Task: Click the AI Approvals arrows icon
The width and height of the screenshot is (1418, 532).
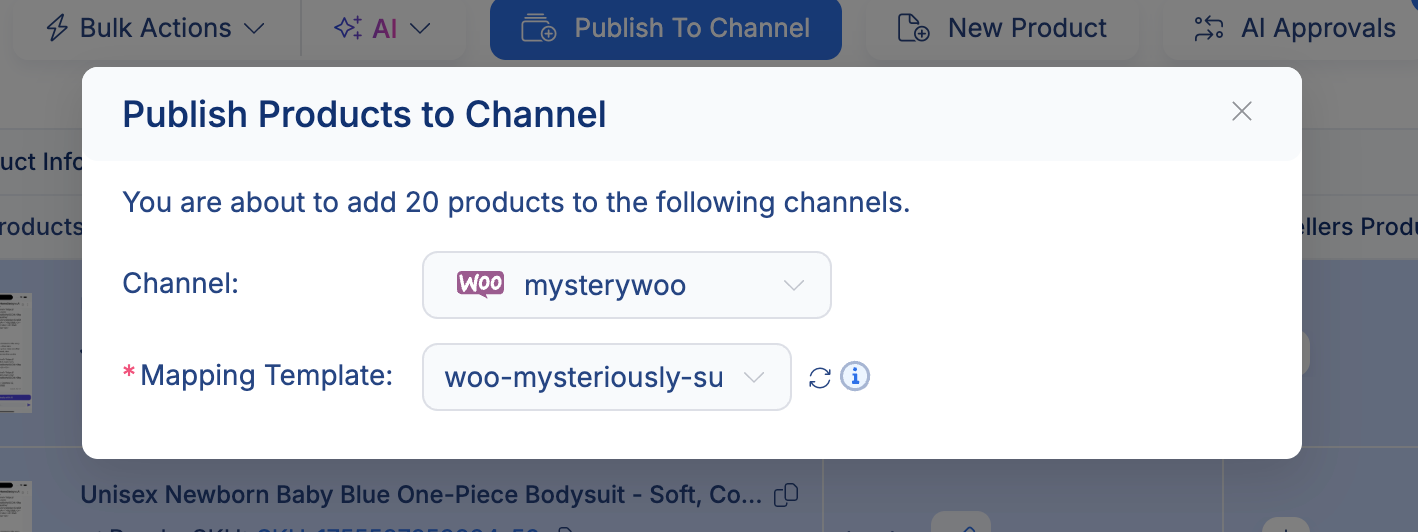Action: tap(1209, 28)
